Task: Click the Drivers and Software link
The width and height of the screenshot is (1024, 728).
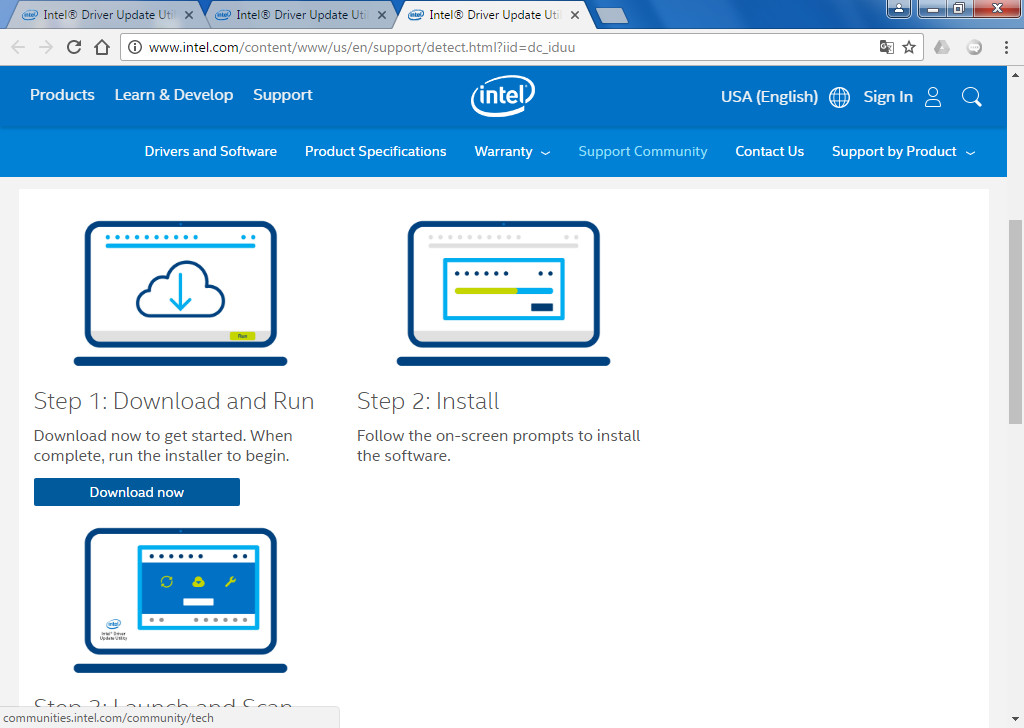Action: tap(210, 151)
